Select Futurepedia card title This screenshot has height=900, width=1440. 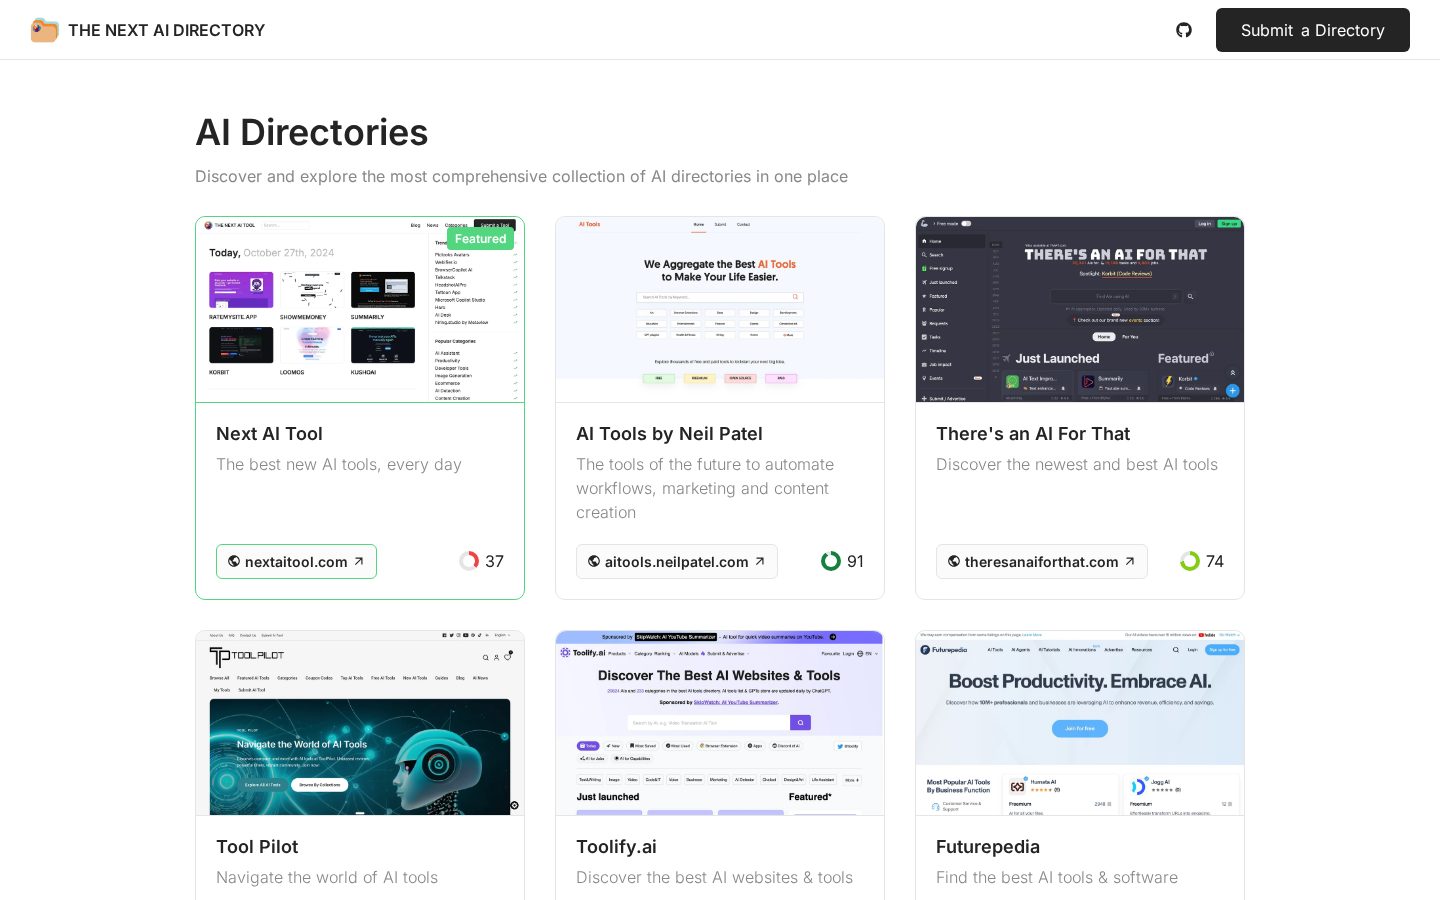coord(988,847)
